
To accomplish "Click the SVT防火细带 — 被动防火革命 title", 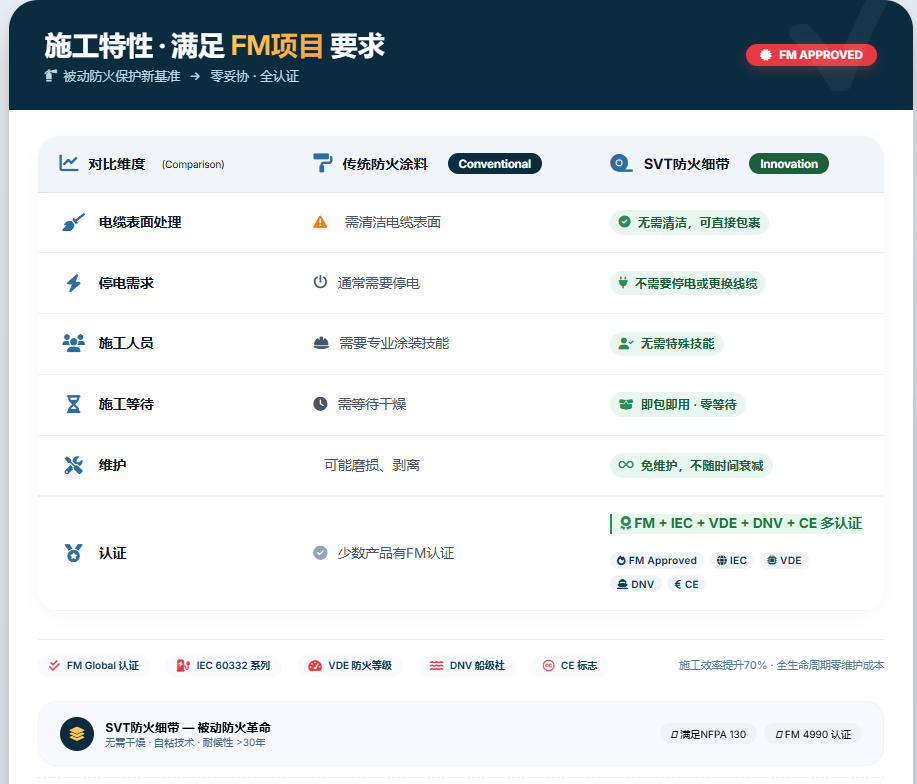I will [188, 727].
